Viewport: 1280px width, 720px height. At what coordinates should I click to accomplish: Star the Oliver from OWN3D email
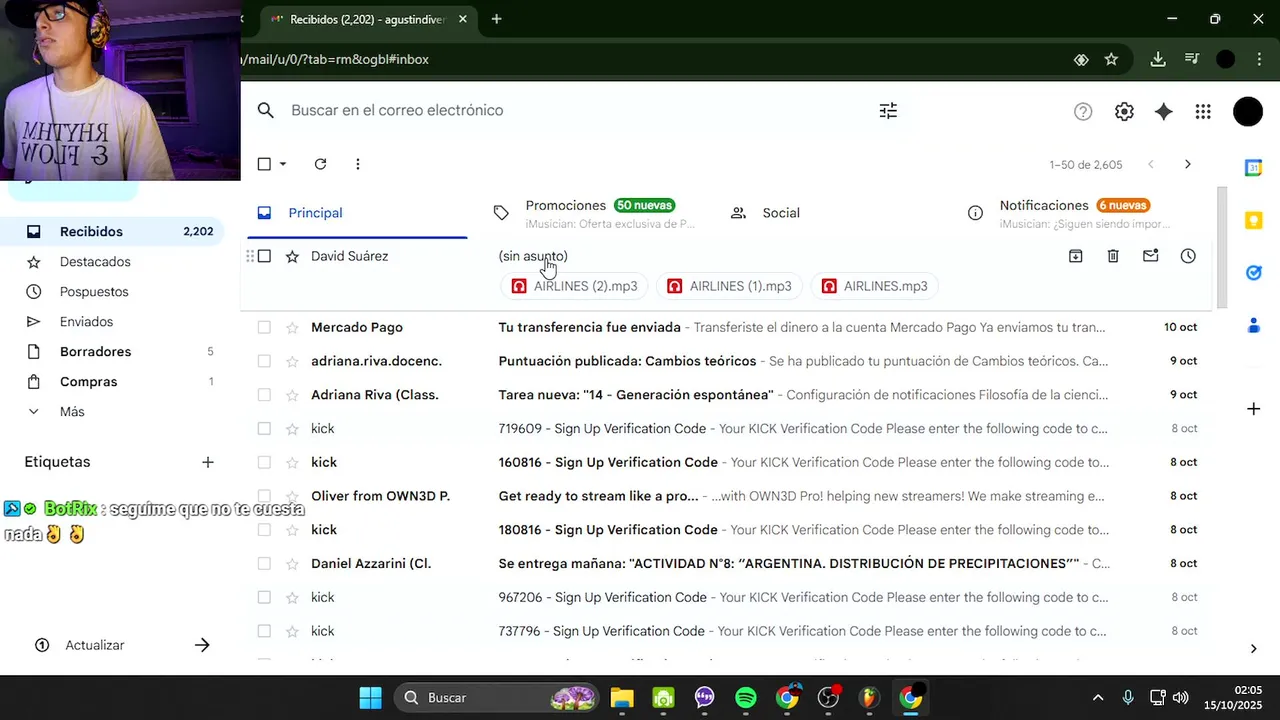pos(292,496)
